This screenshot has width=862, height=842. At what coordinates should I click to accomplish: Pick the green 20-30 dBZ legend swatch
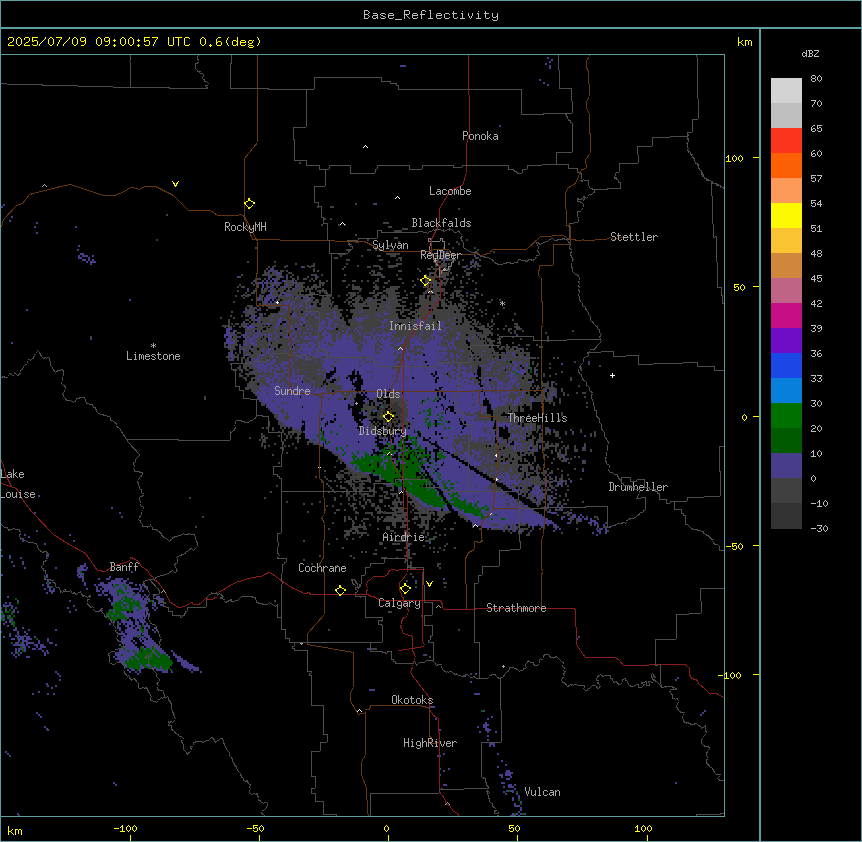click(786, 416)
